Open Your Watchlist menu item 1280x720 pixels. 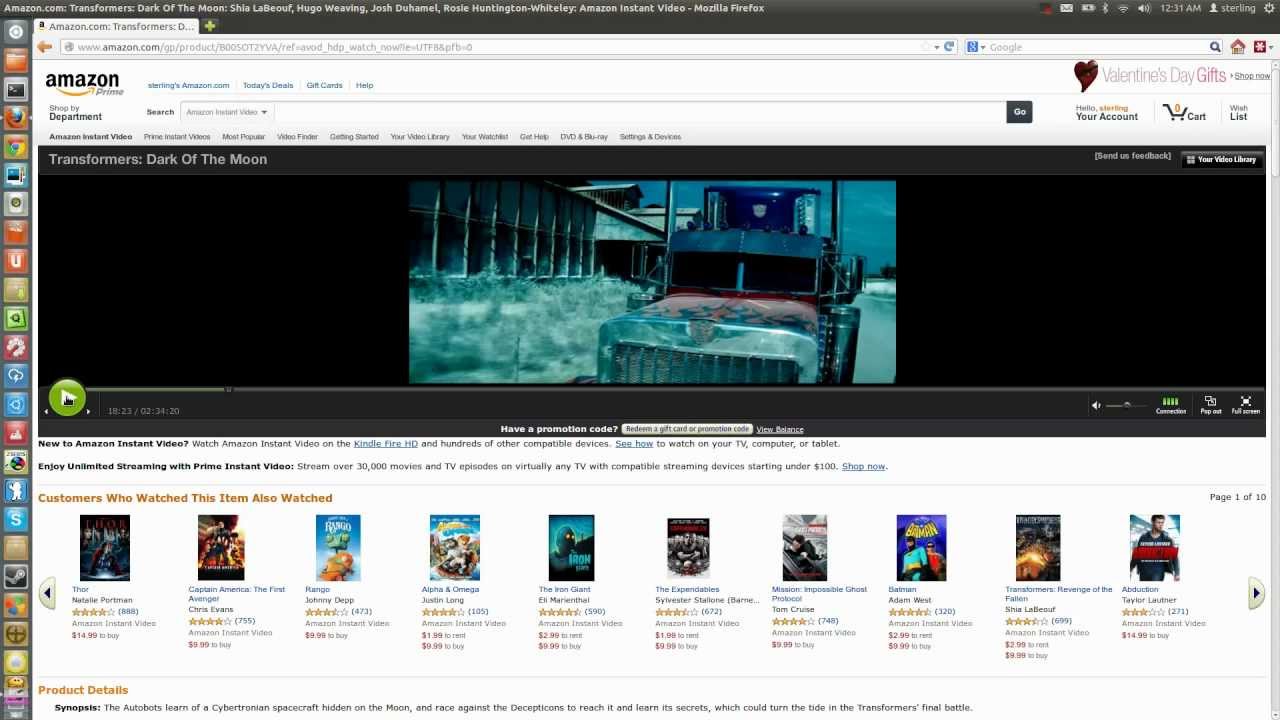pyautogui.click(x=485, y=137)
